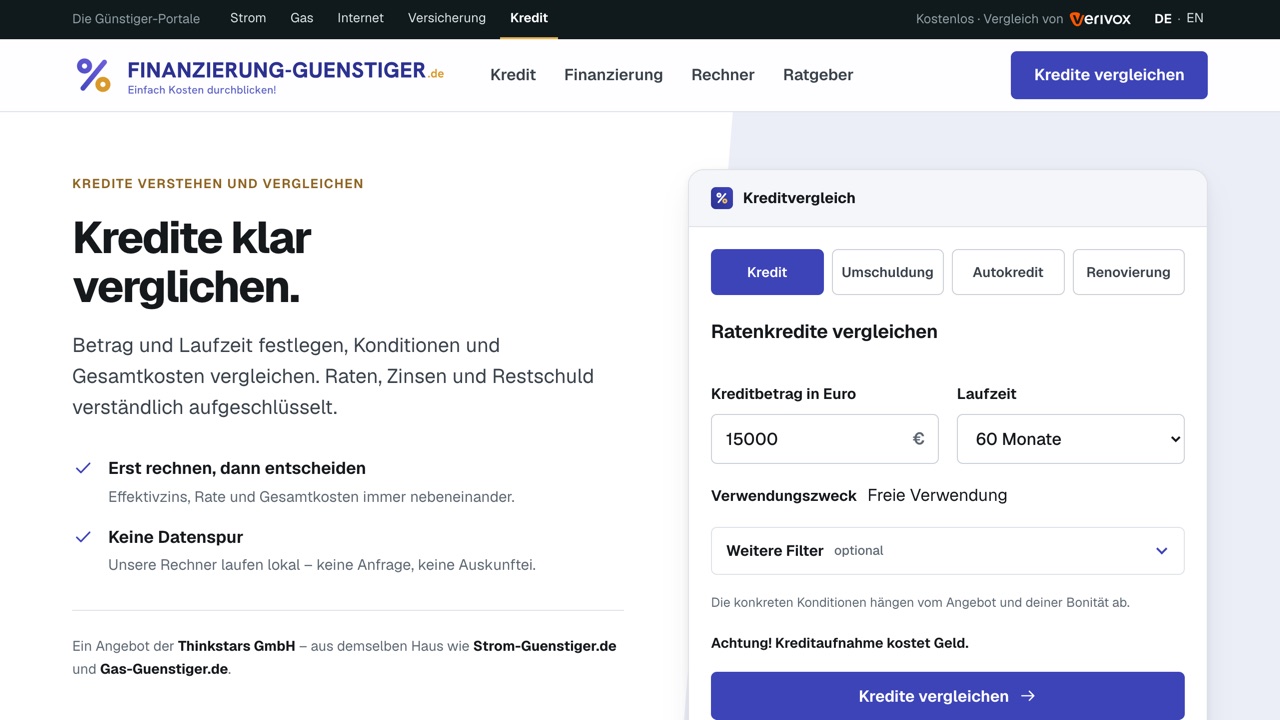Switch to the Renovierung tab
The width and height of the screenshot is (1280, 720).
point(1128,272)
